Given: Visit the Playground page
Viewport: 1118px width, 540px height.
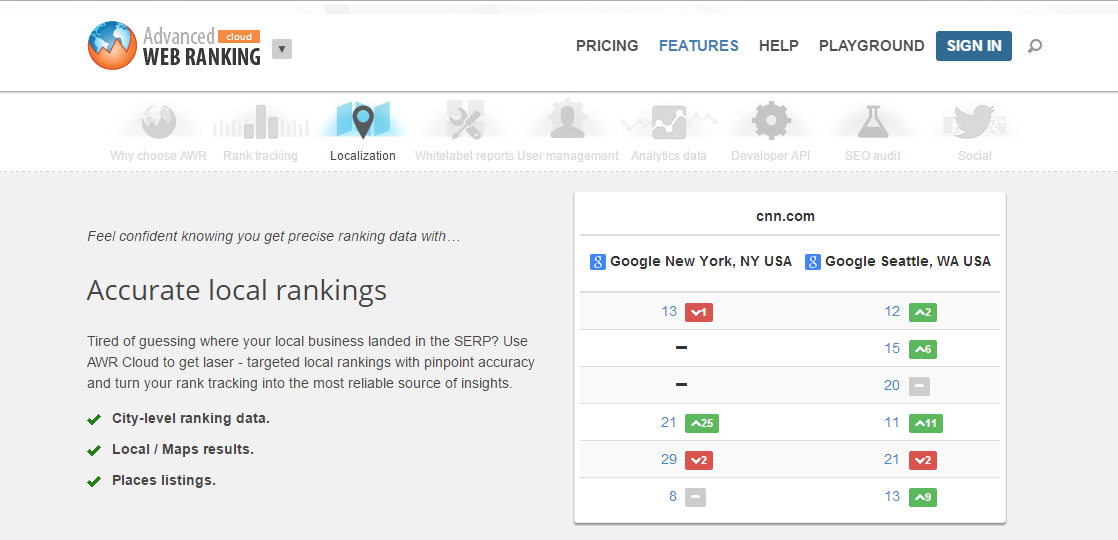Looking at the screenshot, I should (x=871, y=46).
